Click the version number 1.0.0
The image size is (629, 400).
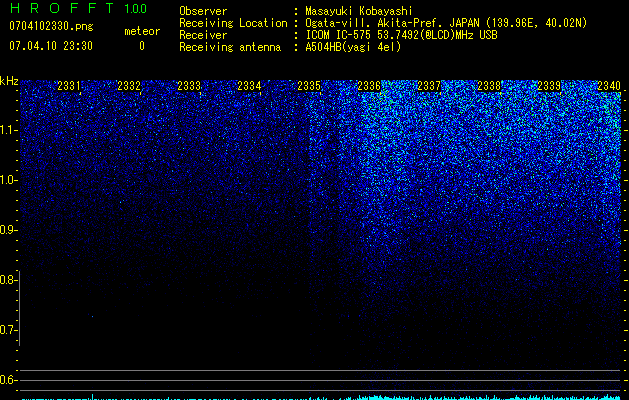point(136,8)
